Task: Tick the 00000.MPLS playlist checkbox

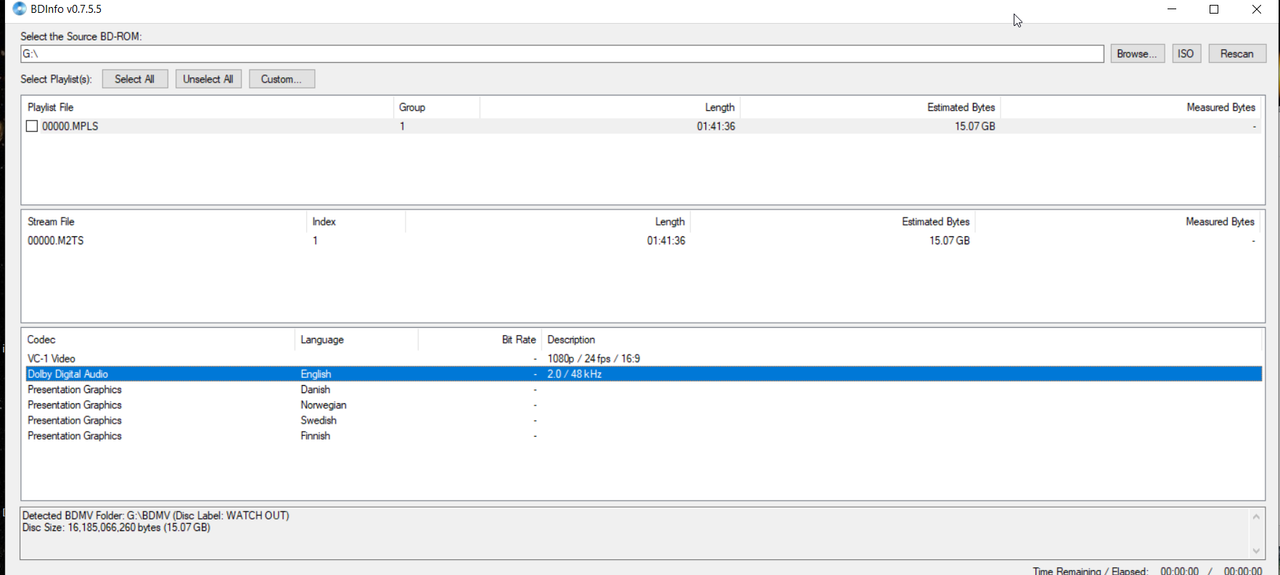Action: [32, 126]
